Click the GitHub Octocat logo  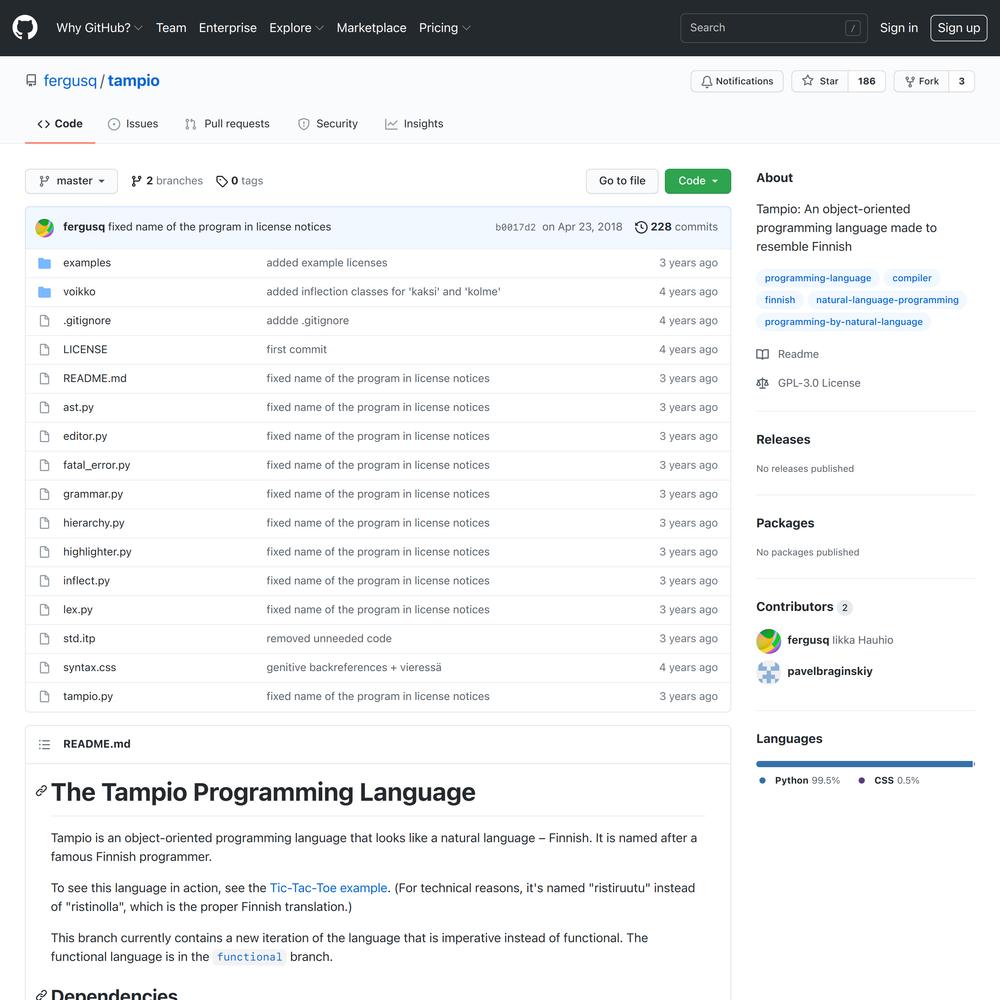pos(25,28)
